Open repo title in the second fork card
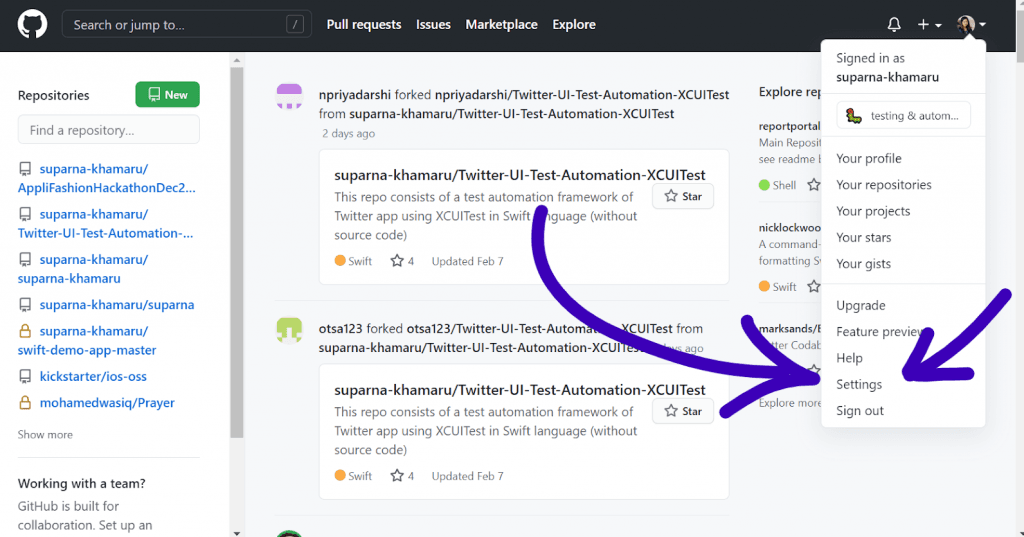Image resolution: width=1024 pixels, height=537 pixels. 520,390
